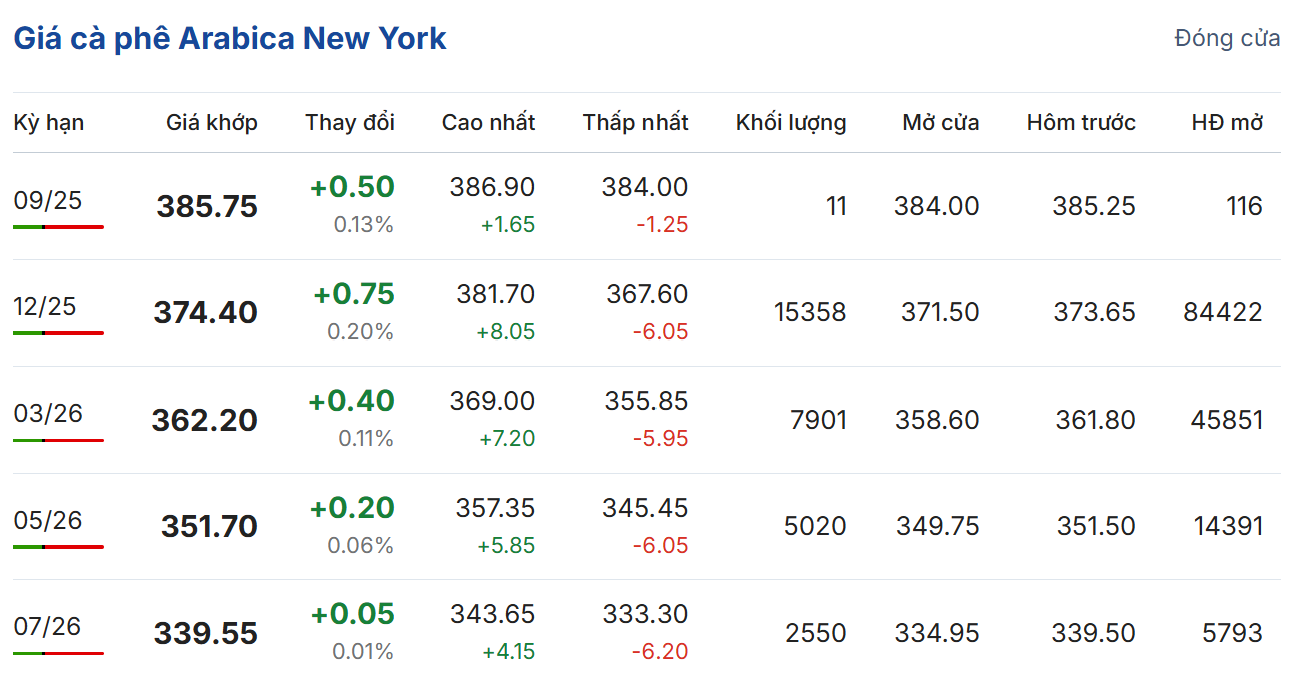Click the 84422 open interest value
This screenshot has height=678, width=1306.
1222,312
